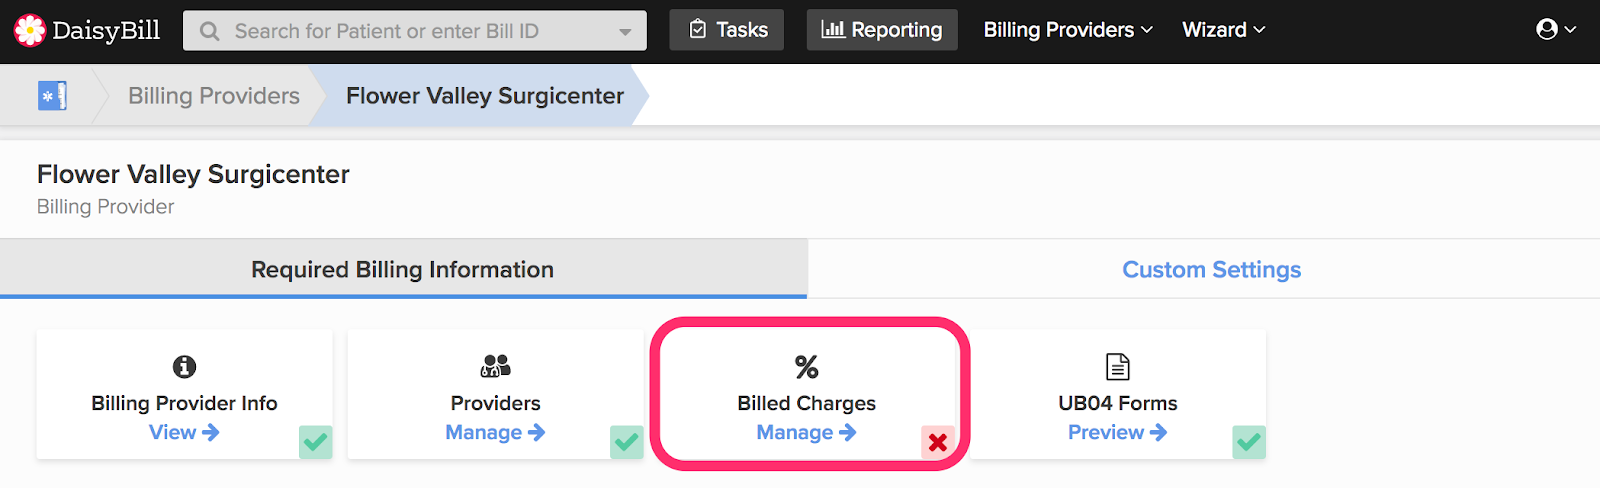This screenshot has height=488, width=1600.
Task: Click the DaisyBill flower logo
Action: pos(30,31)
